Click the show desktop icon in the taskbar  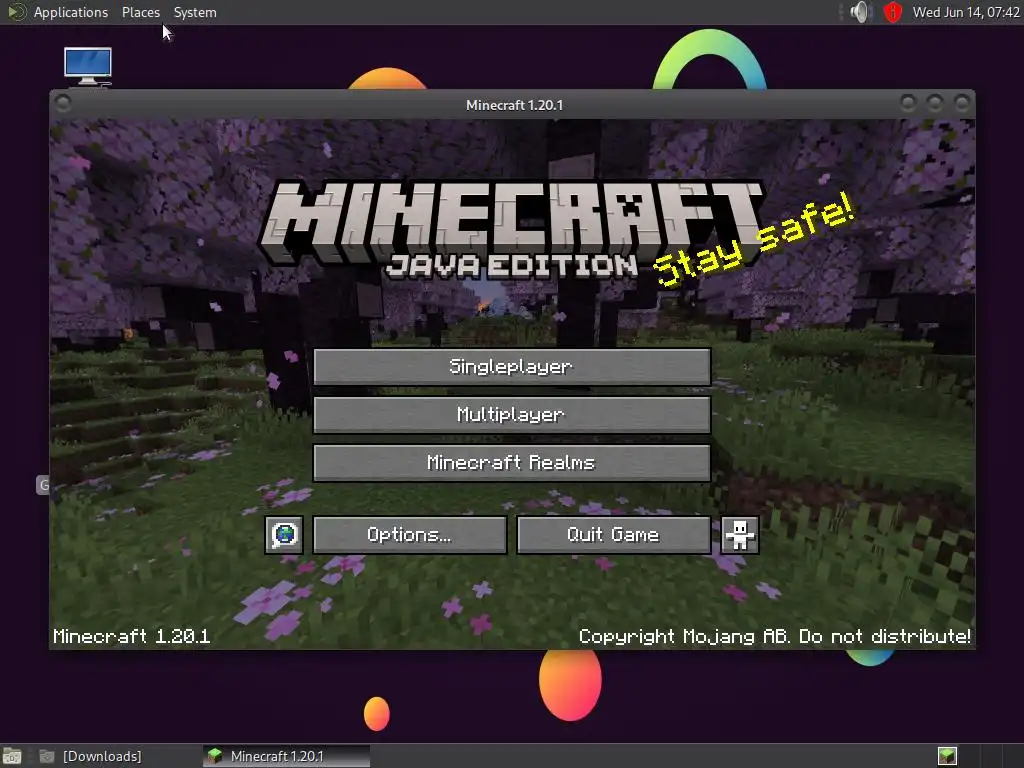tap(12, 756)
